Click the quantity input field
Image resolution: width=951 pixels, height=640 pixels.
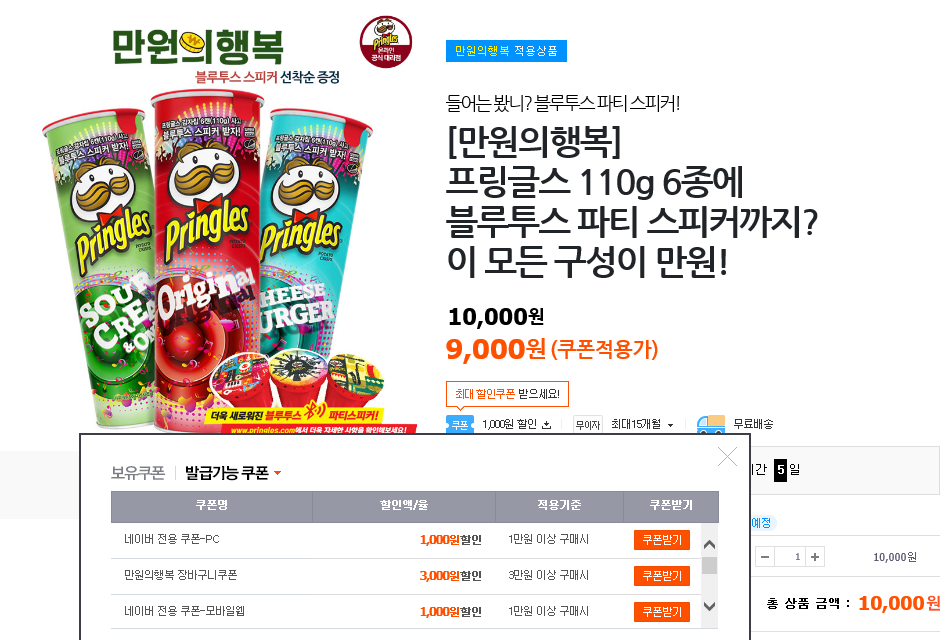(x=790, y=556)
